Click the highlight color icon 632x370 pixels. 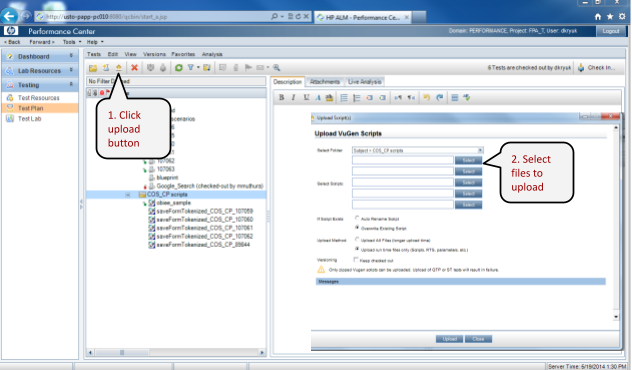click(x=329, y=97)
